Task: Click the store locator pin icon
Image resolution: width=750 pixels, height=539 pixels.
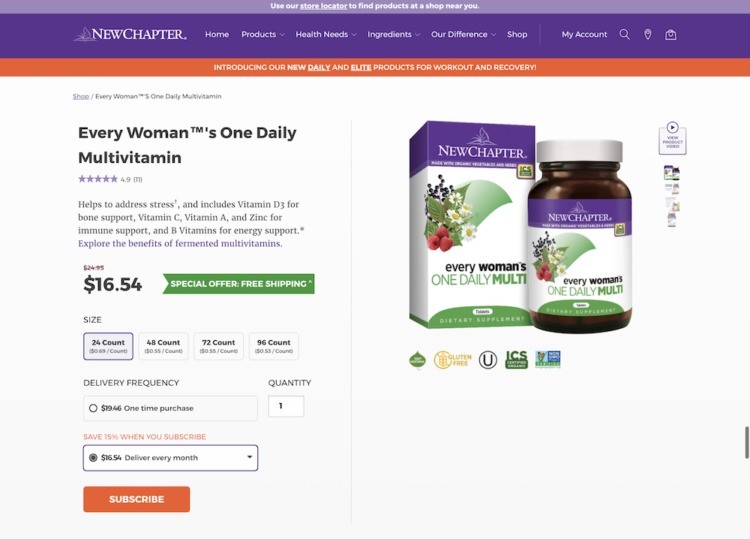Action: [648, 34]
